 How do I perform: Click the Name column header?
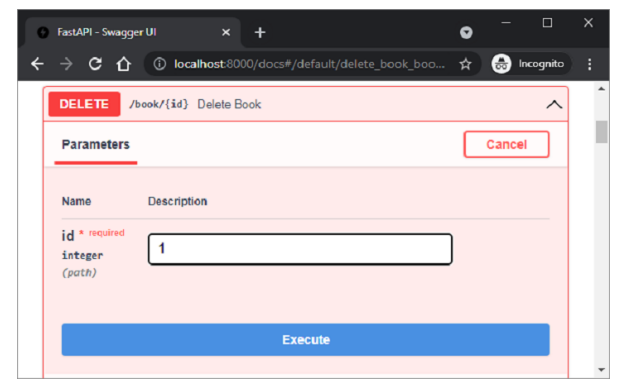coord(76,201)
